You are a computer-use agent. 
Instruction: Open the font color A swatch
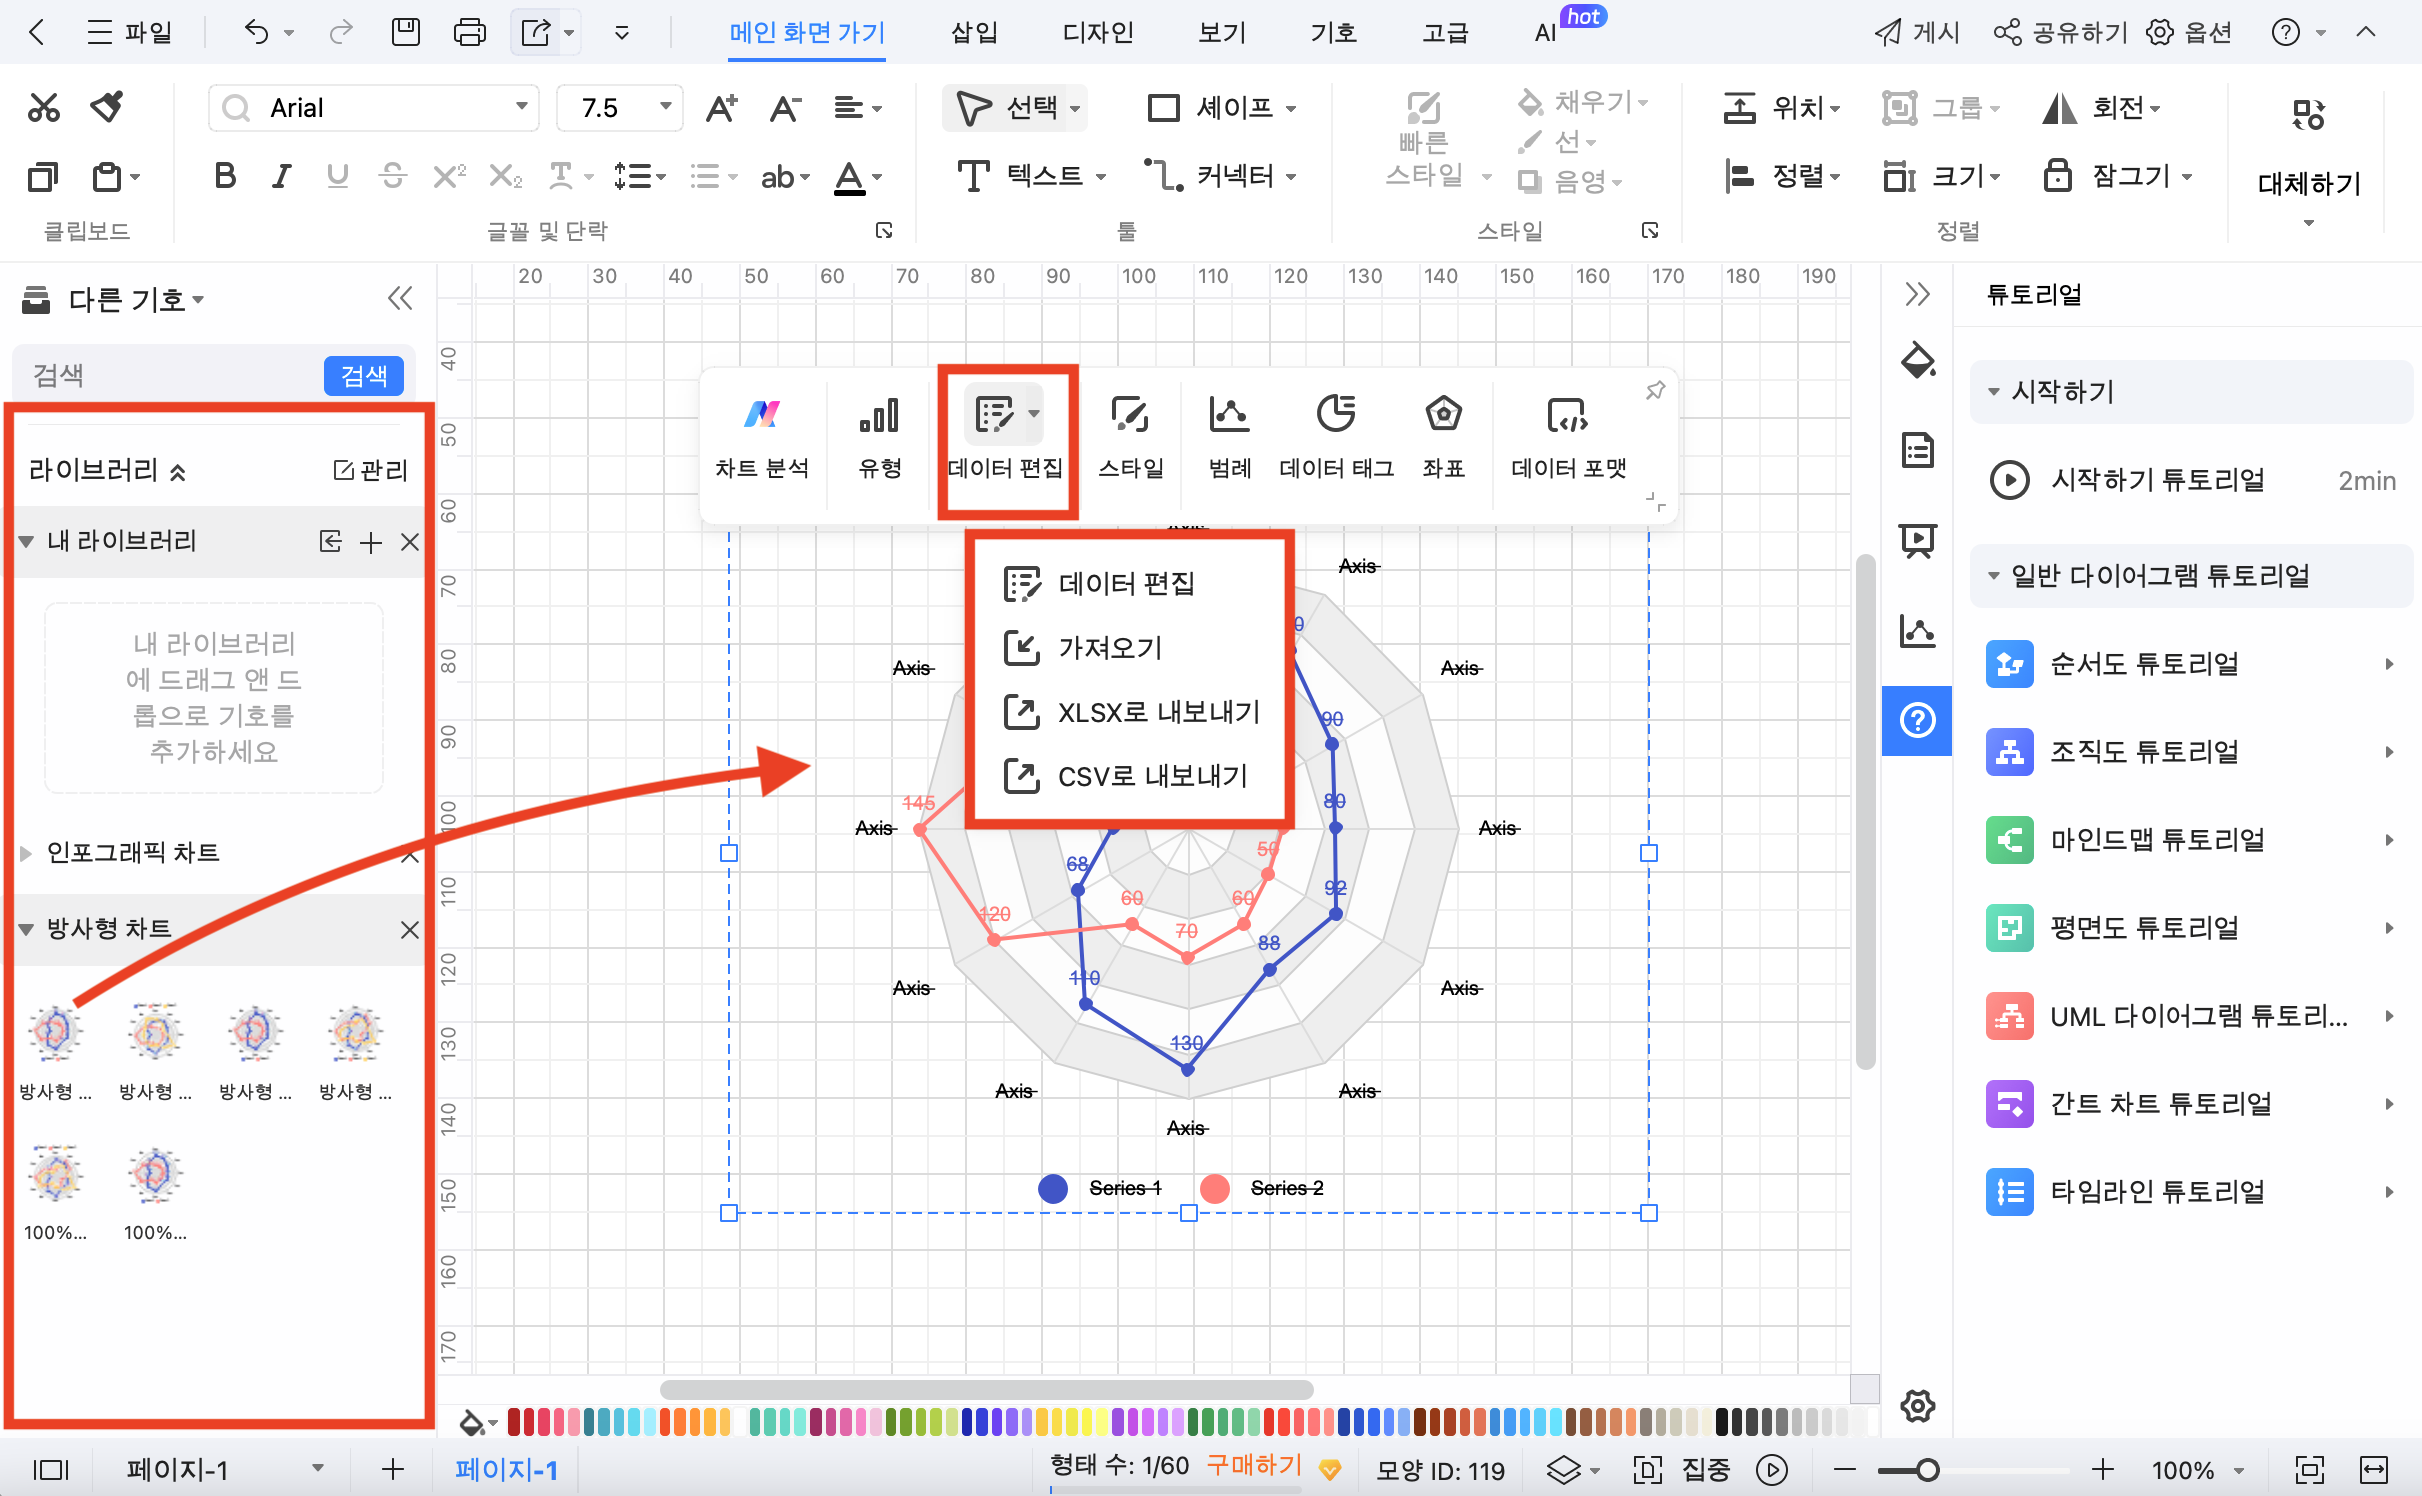click(849, 177)
